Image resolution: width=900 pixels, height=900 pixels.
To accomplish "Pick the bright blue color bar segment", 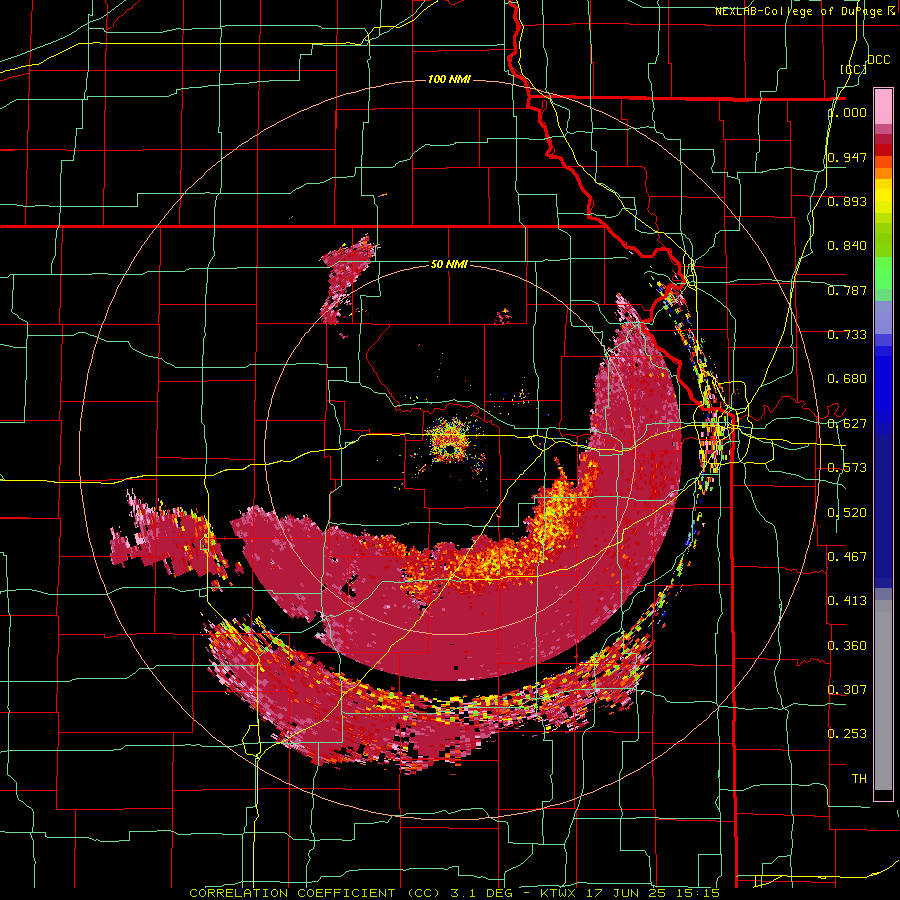I will (883, 391).
